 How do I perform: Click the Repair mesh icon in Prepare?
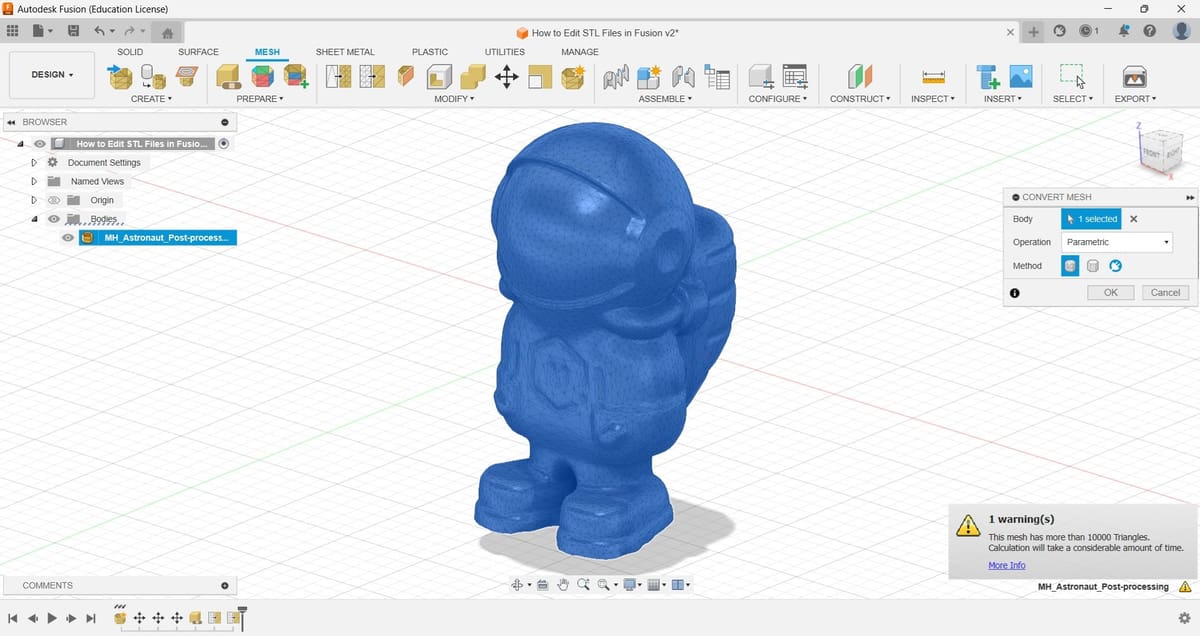pos(229,76)
